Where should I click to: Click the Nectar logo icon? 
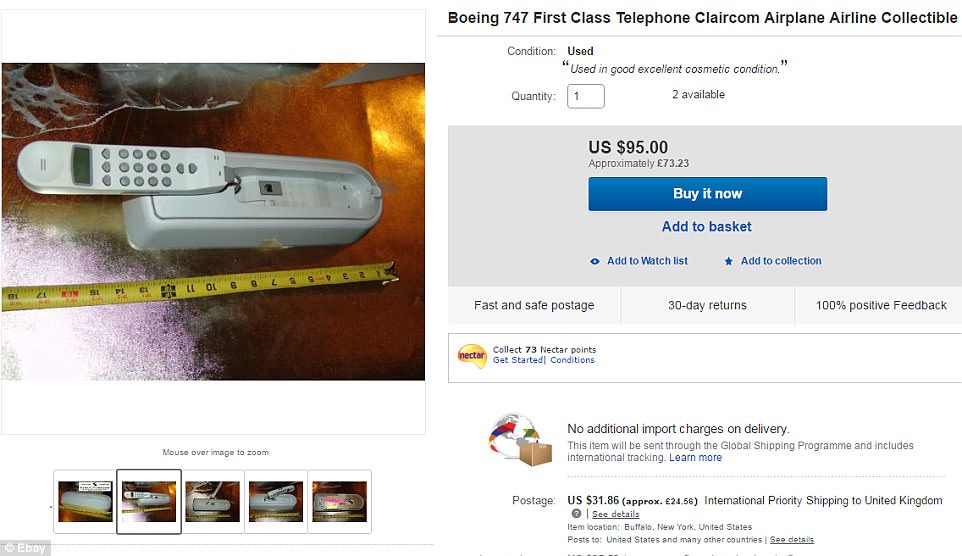pos(471,355)
